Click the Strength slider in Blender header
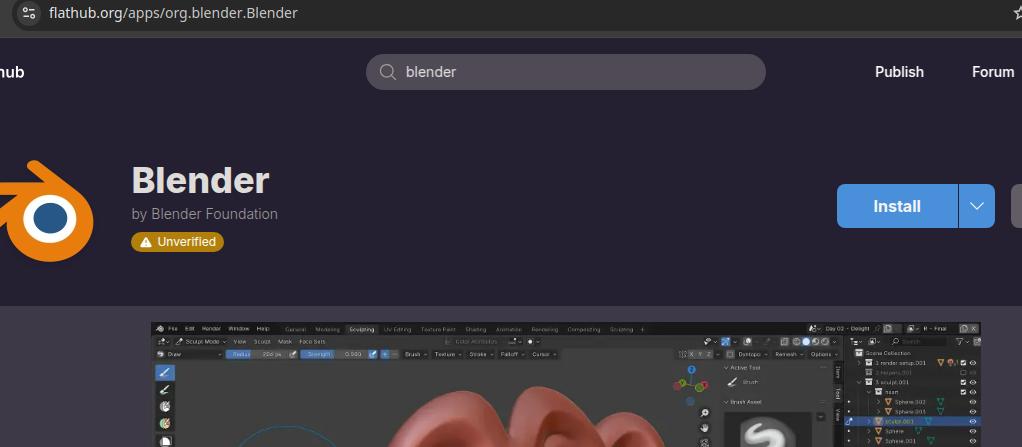 point(334,354)
